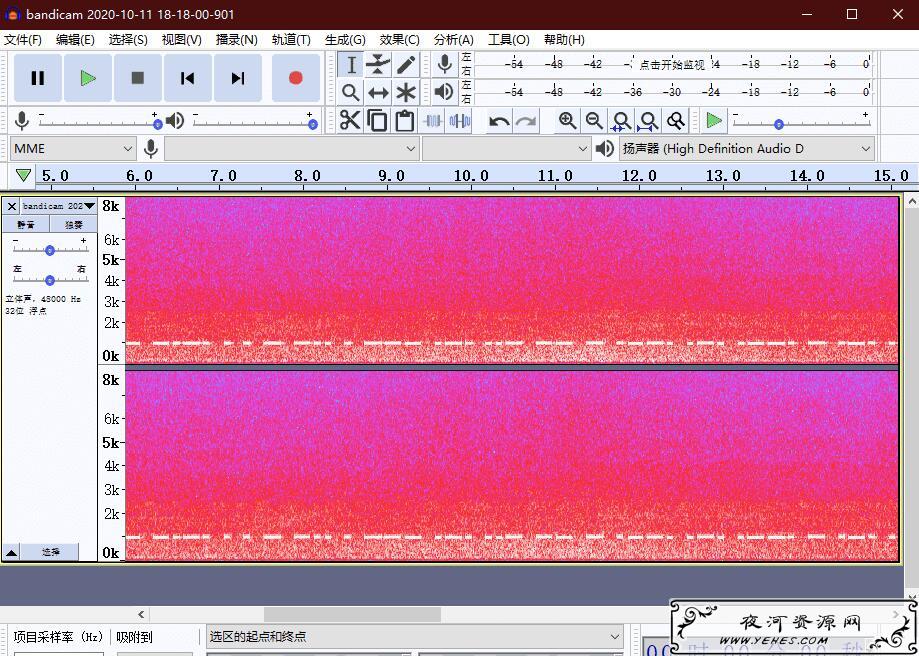Viewport: 919px width, 656px height.
Task: Stop playback with the Stop button
Action: 138,78
